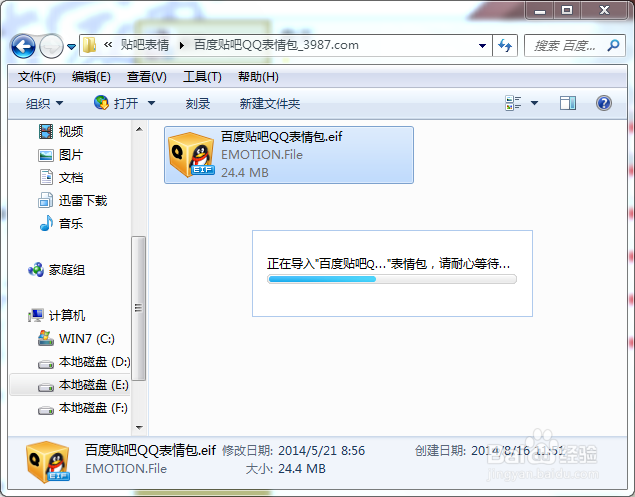Click 本地磁盘 (F:) drive icon

click(x=46, y=411)
